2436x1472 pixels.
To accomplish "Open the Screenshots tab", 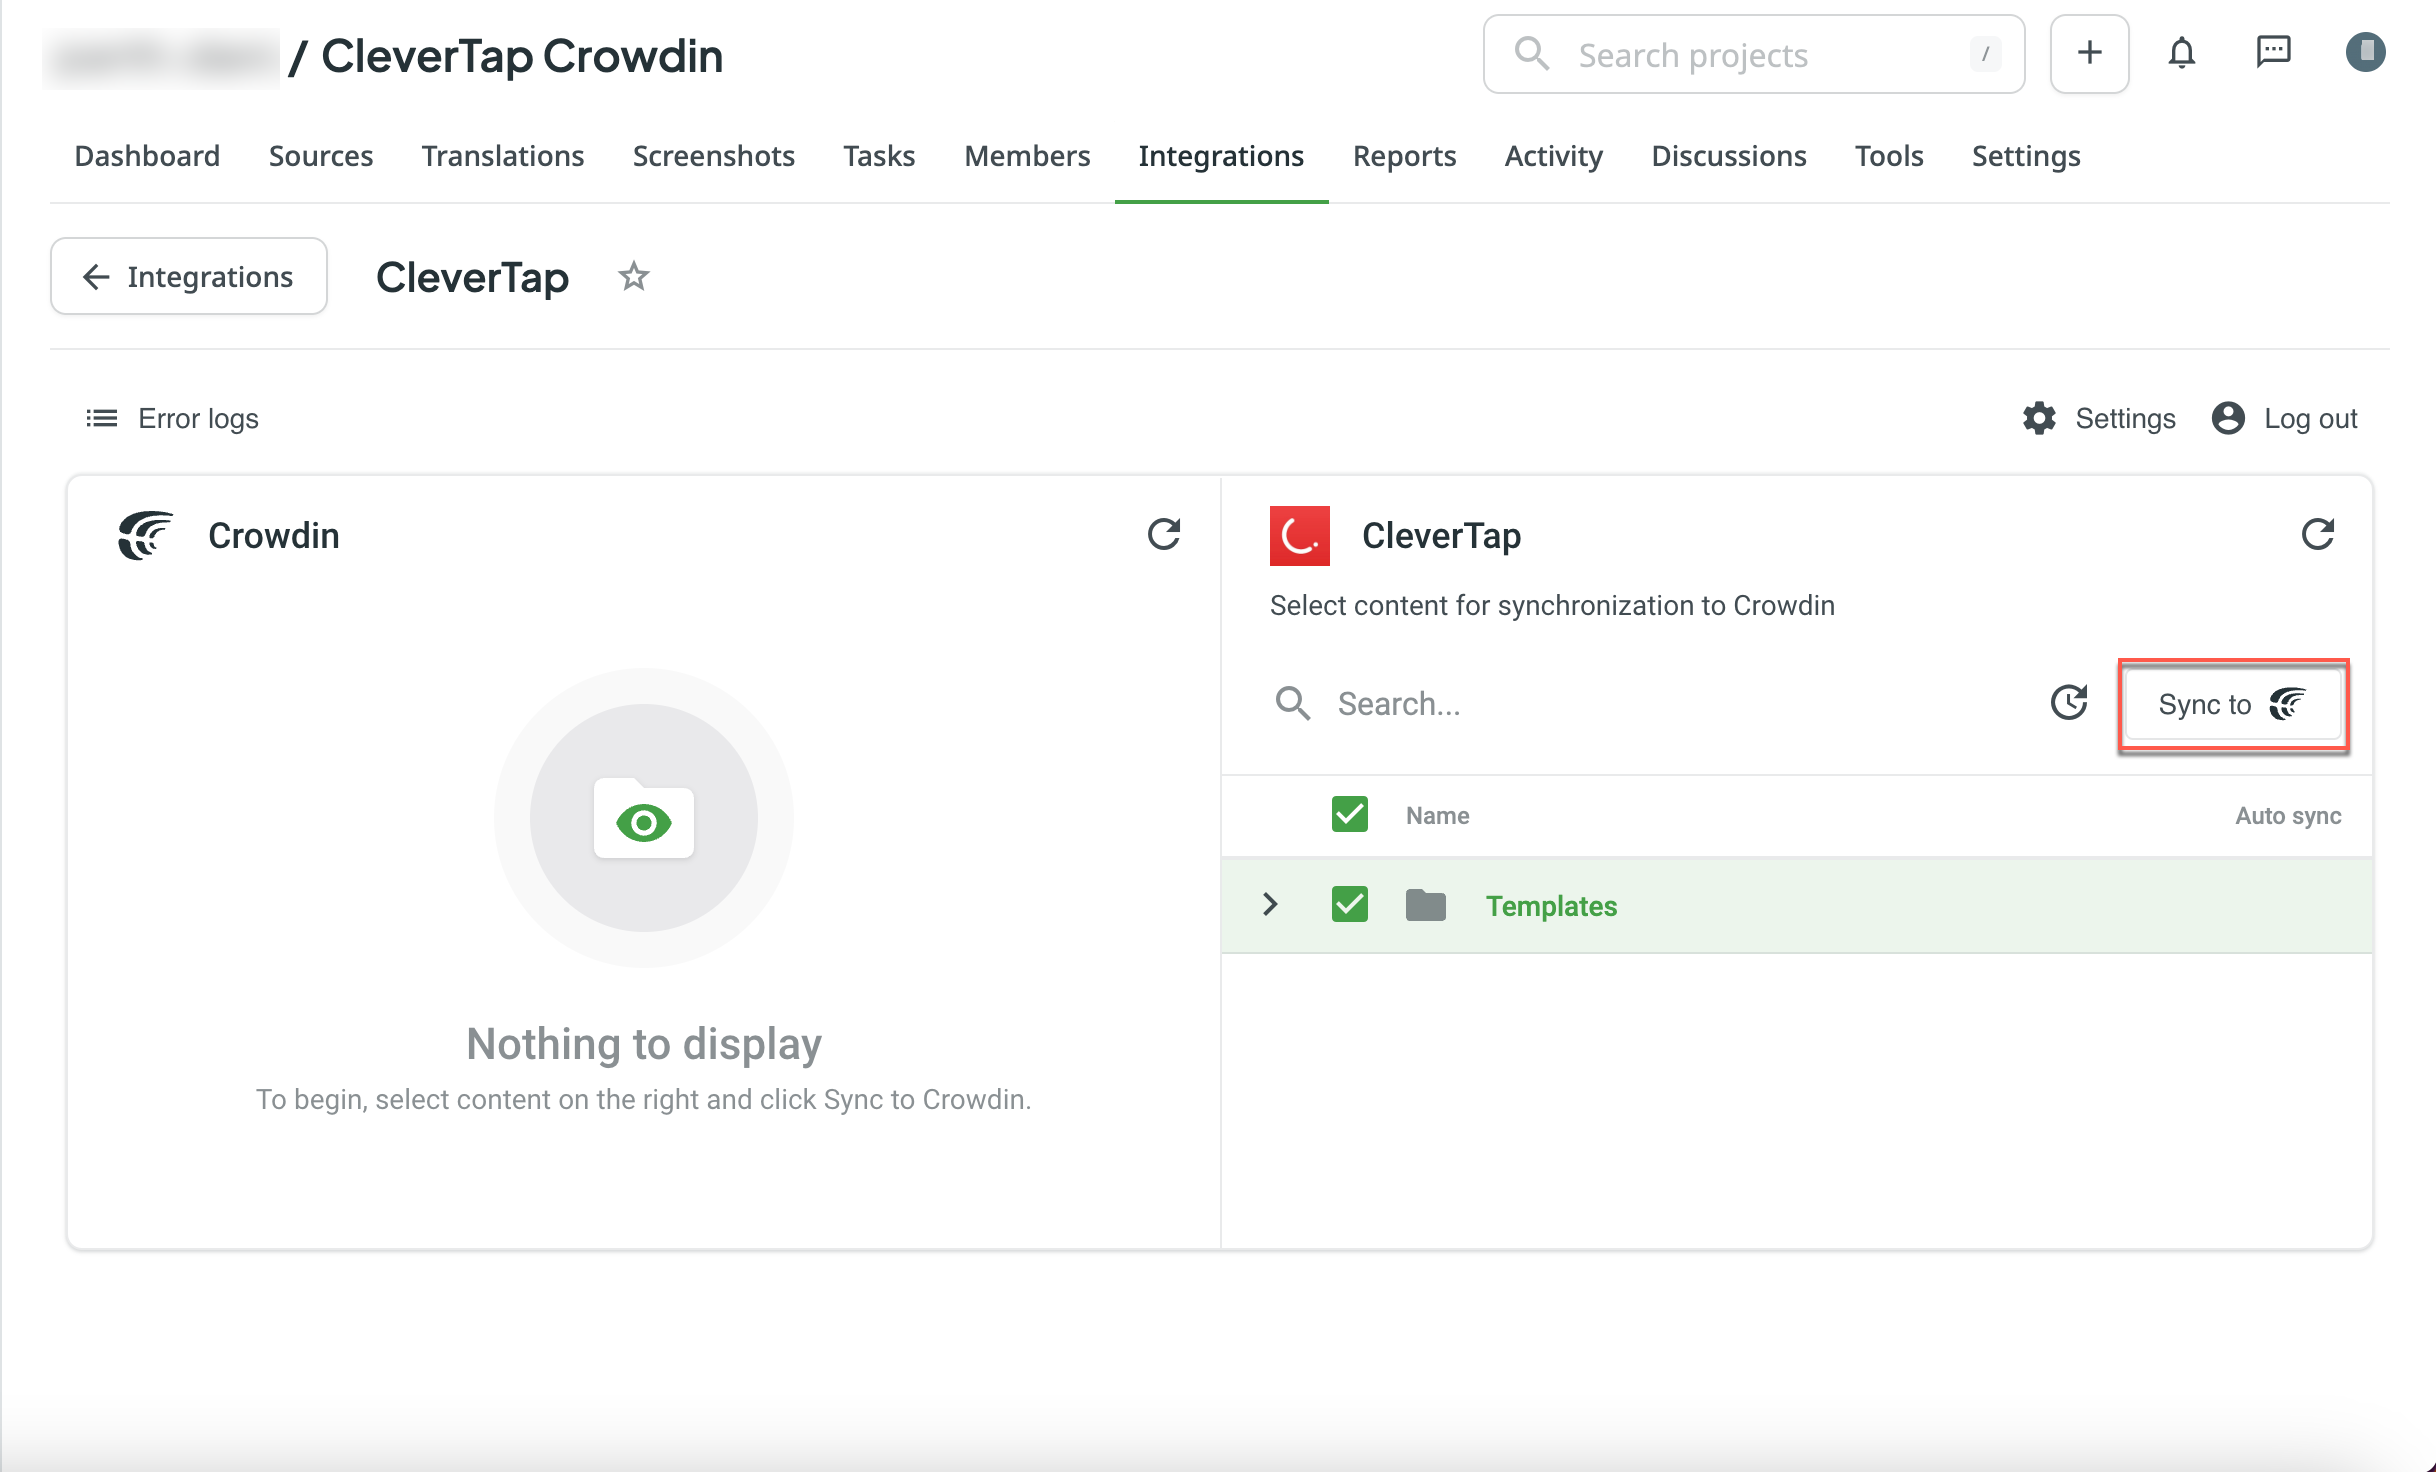I will pyautogui.click(x=713, y=156).
